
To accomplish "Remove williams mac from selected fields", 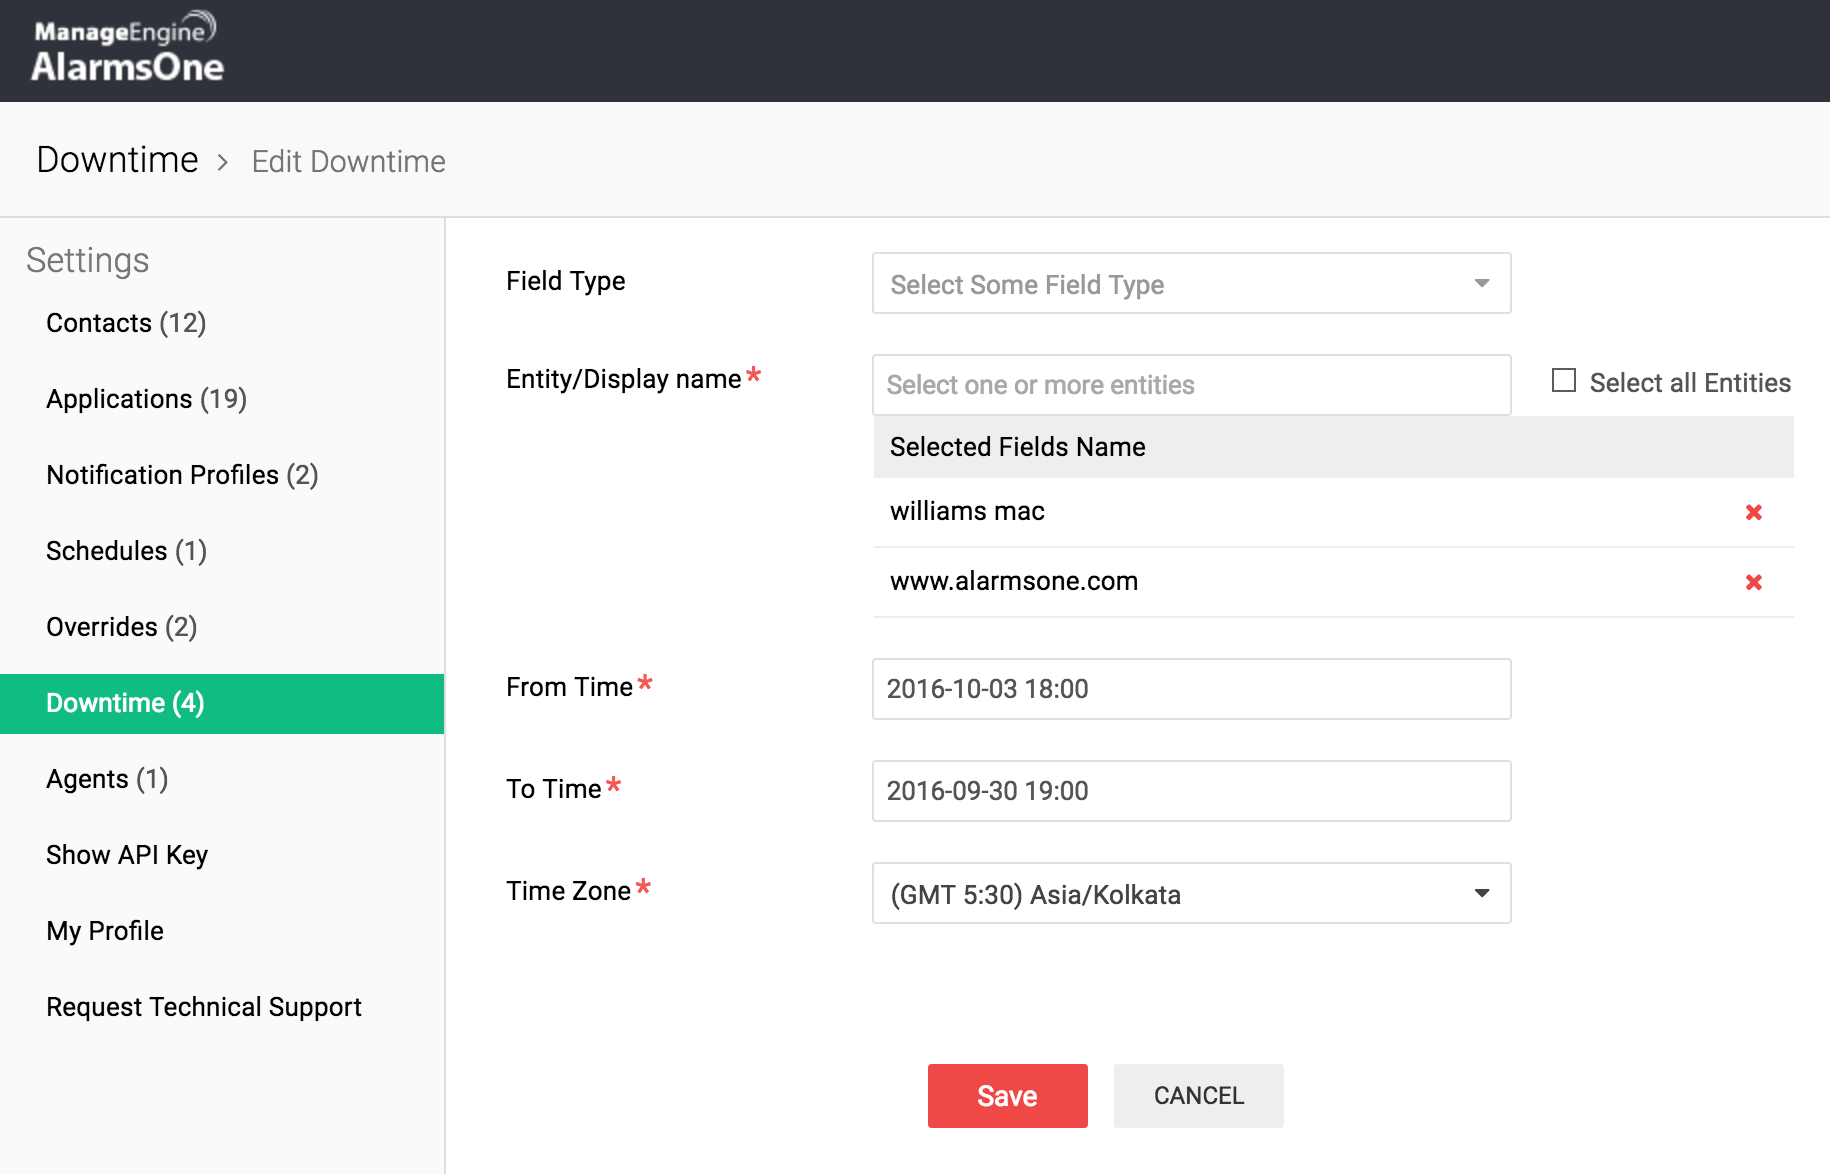I will click(1753, 512).
